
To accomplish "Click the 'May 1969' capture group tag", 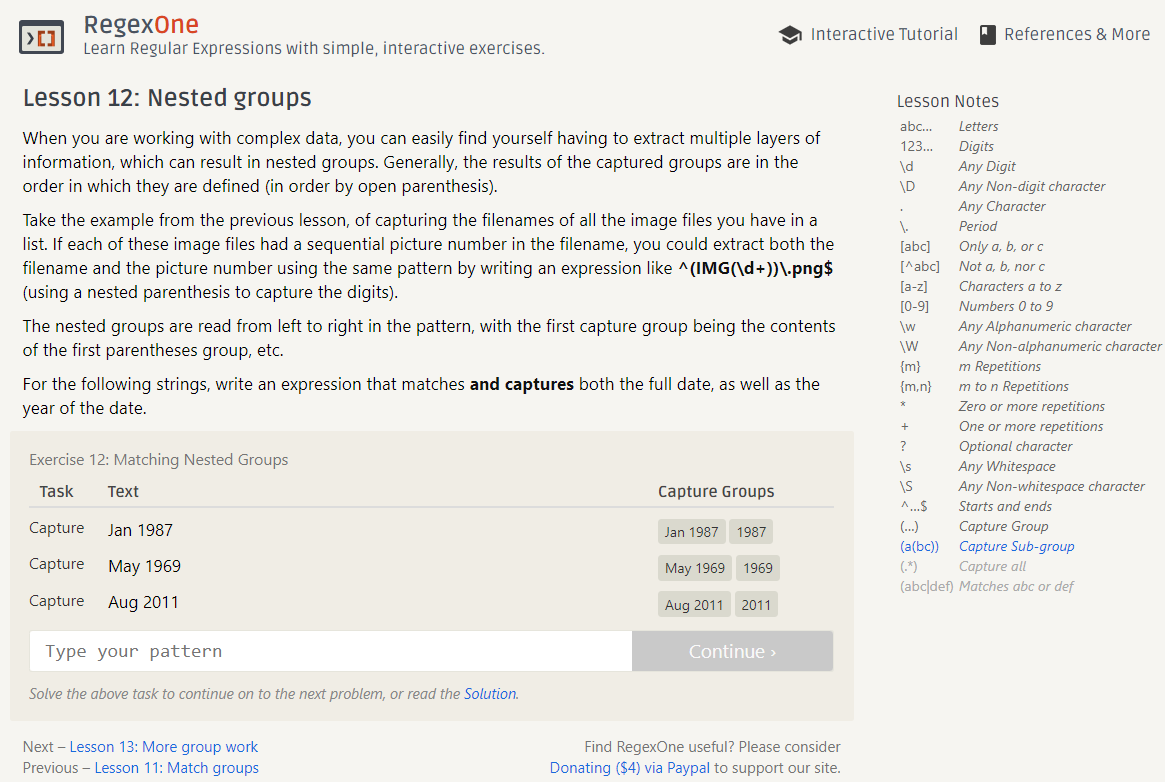I will [x=695, y=568].
